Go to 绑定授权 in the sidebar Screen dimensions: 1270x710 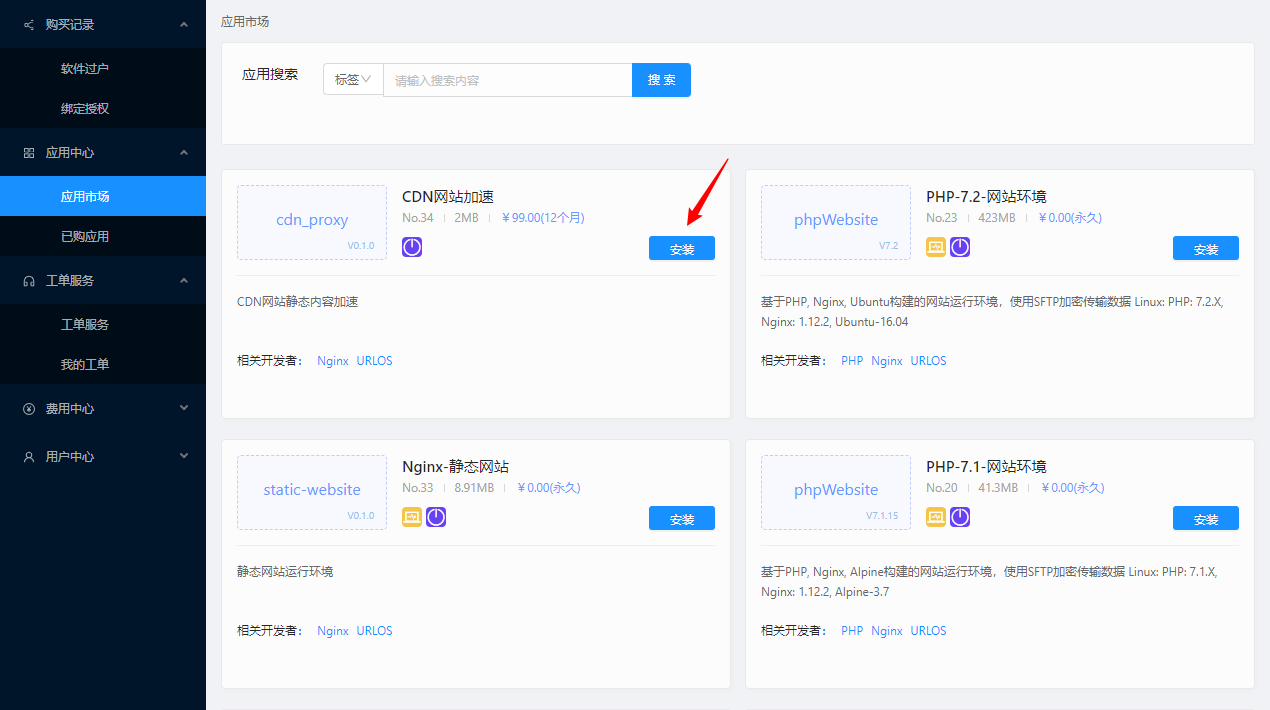85,108
